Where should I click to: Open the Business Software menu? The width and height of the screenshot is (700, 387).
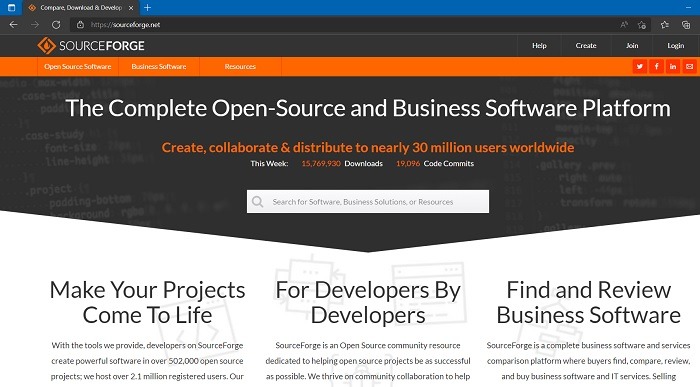(159, 67)
